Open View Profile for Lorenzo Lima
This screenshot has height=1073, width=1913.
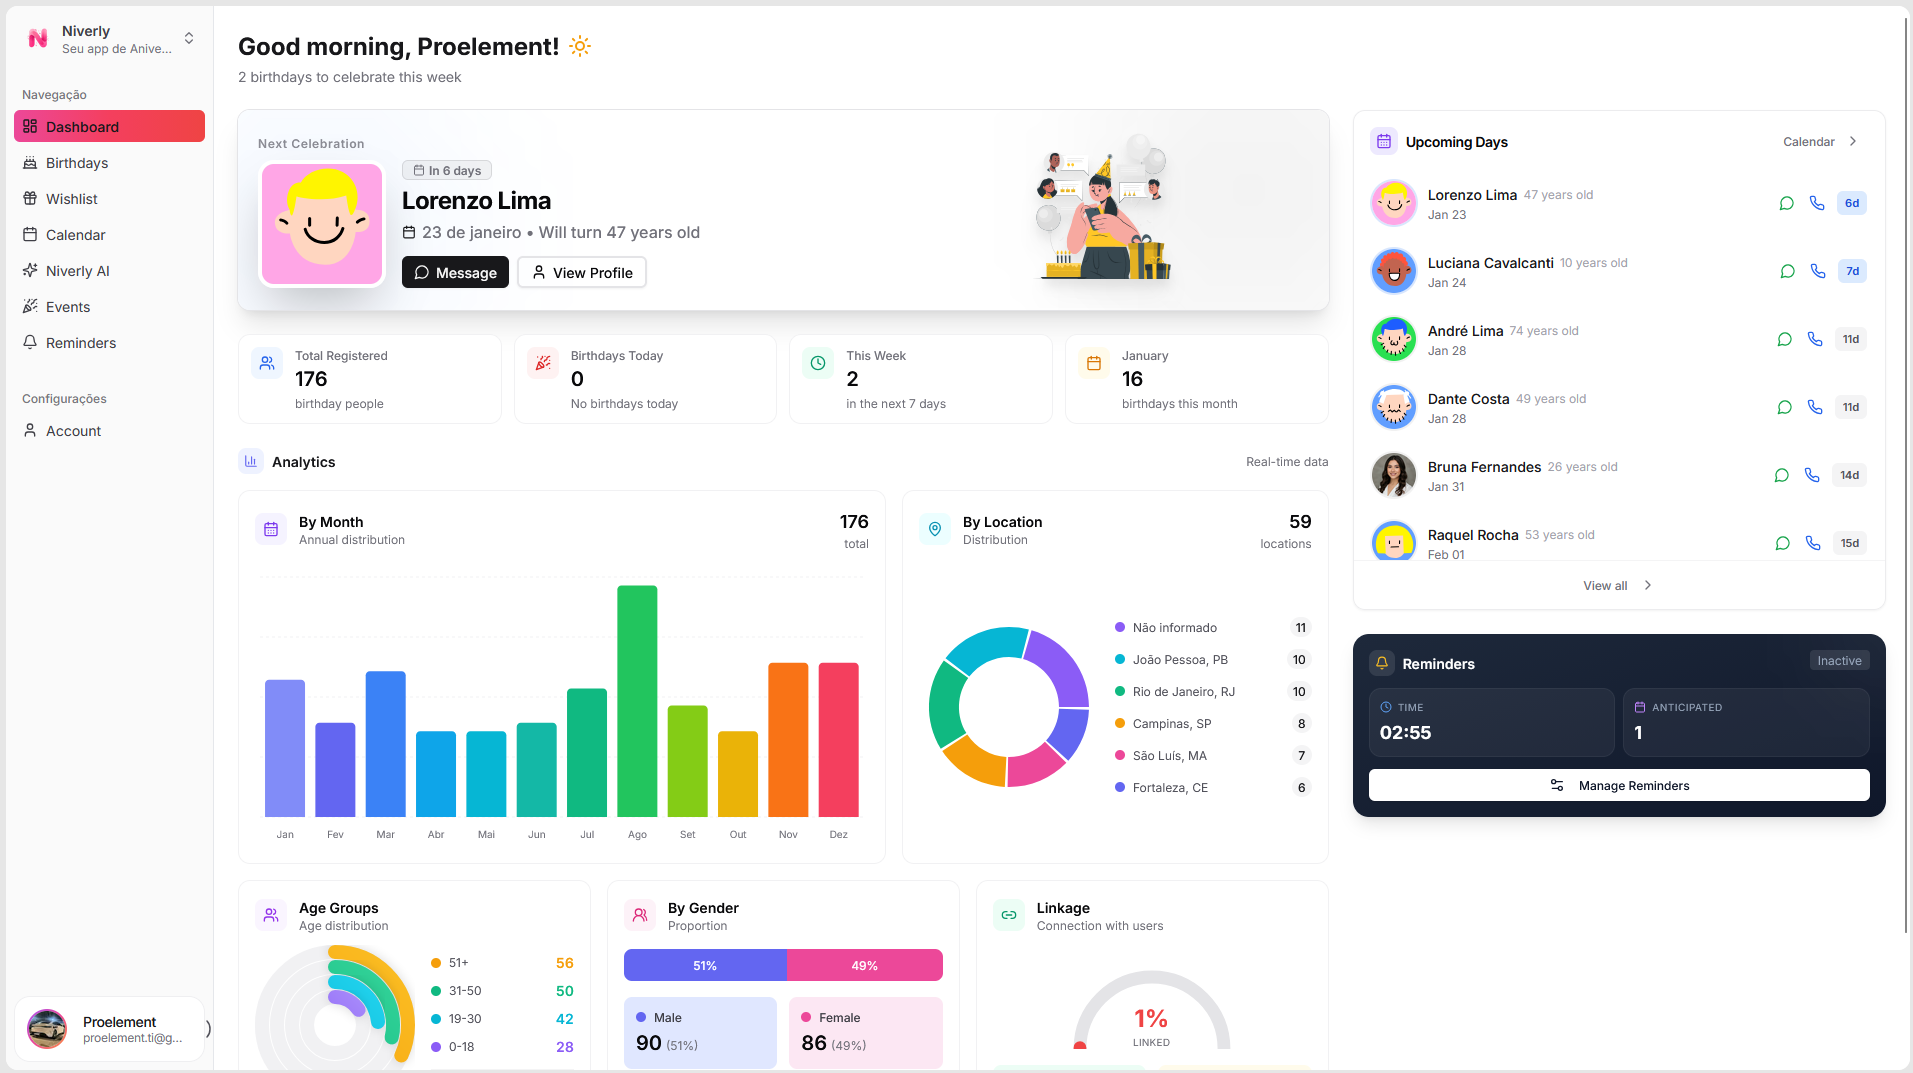pos(581,272)
